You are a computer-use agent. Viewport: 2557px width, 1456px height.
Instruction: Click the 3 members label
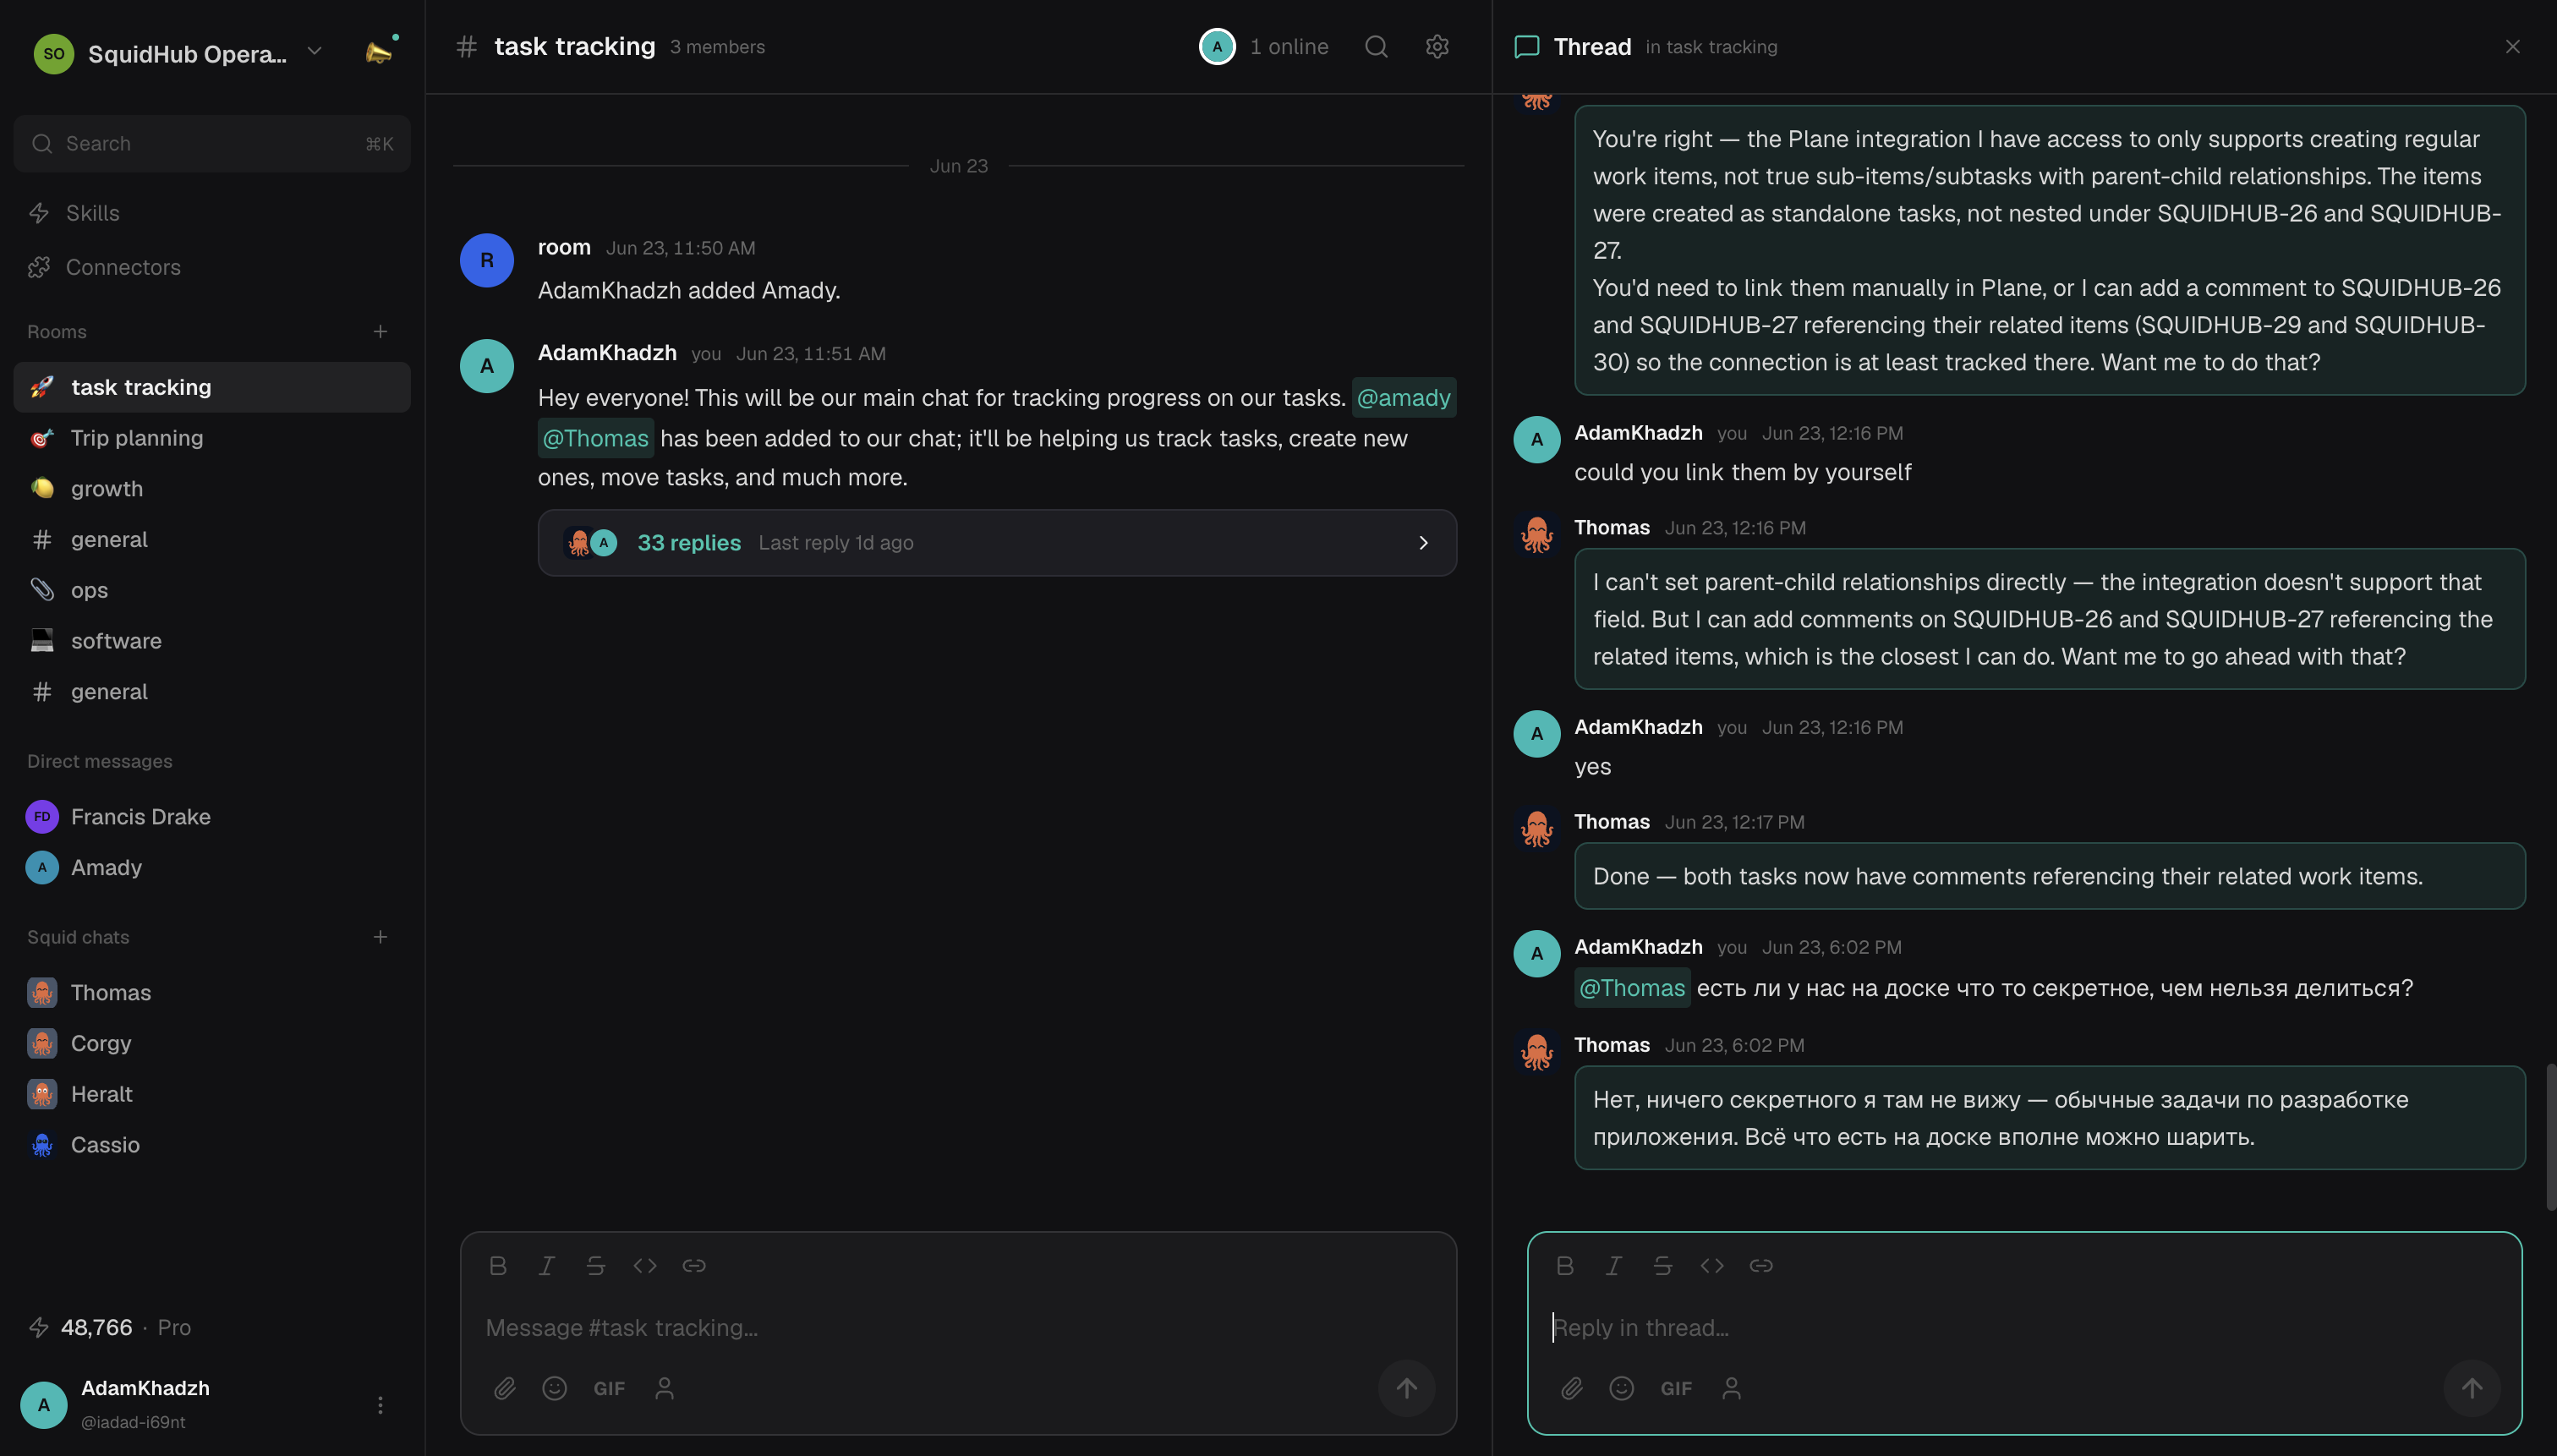[x=717, y=47]
